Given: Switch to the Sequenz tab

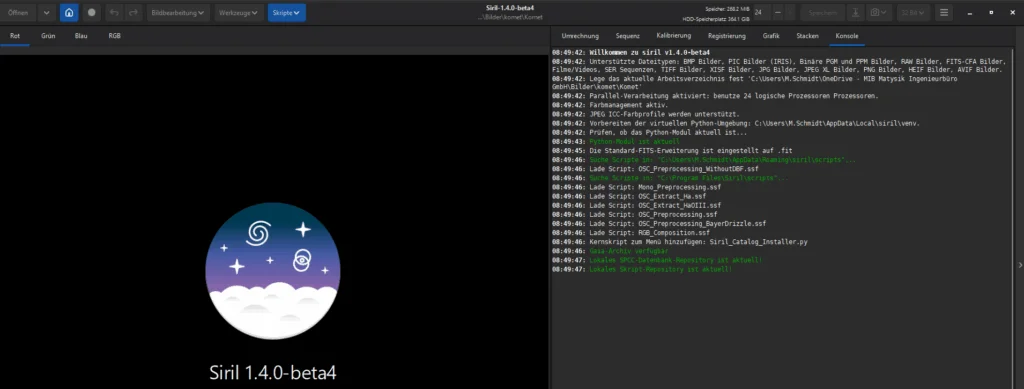Looking at the screenshot, I should click(628, 36).
